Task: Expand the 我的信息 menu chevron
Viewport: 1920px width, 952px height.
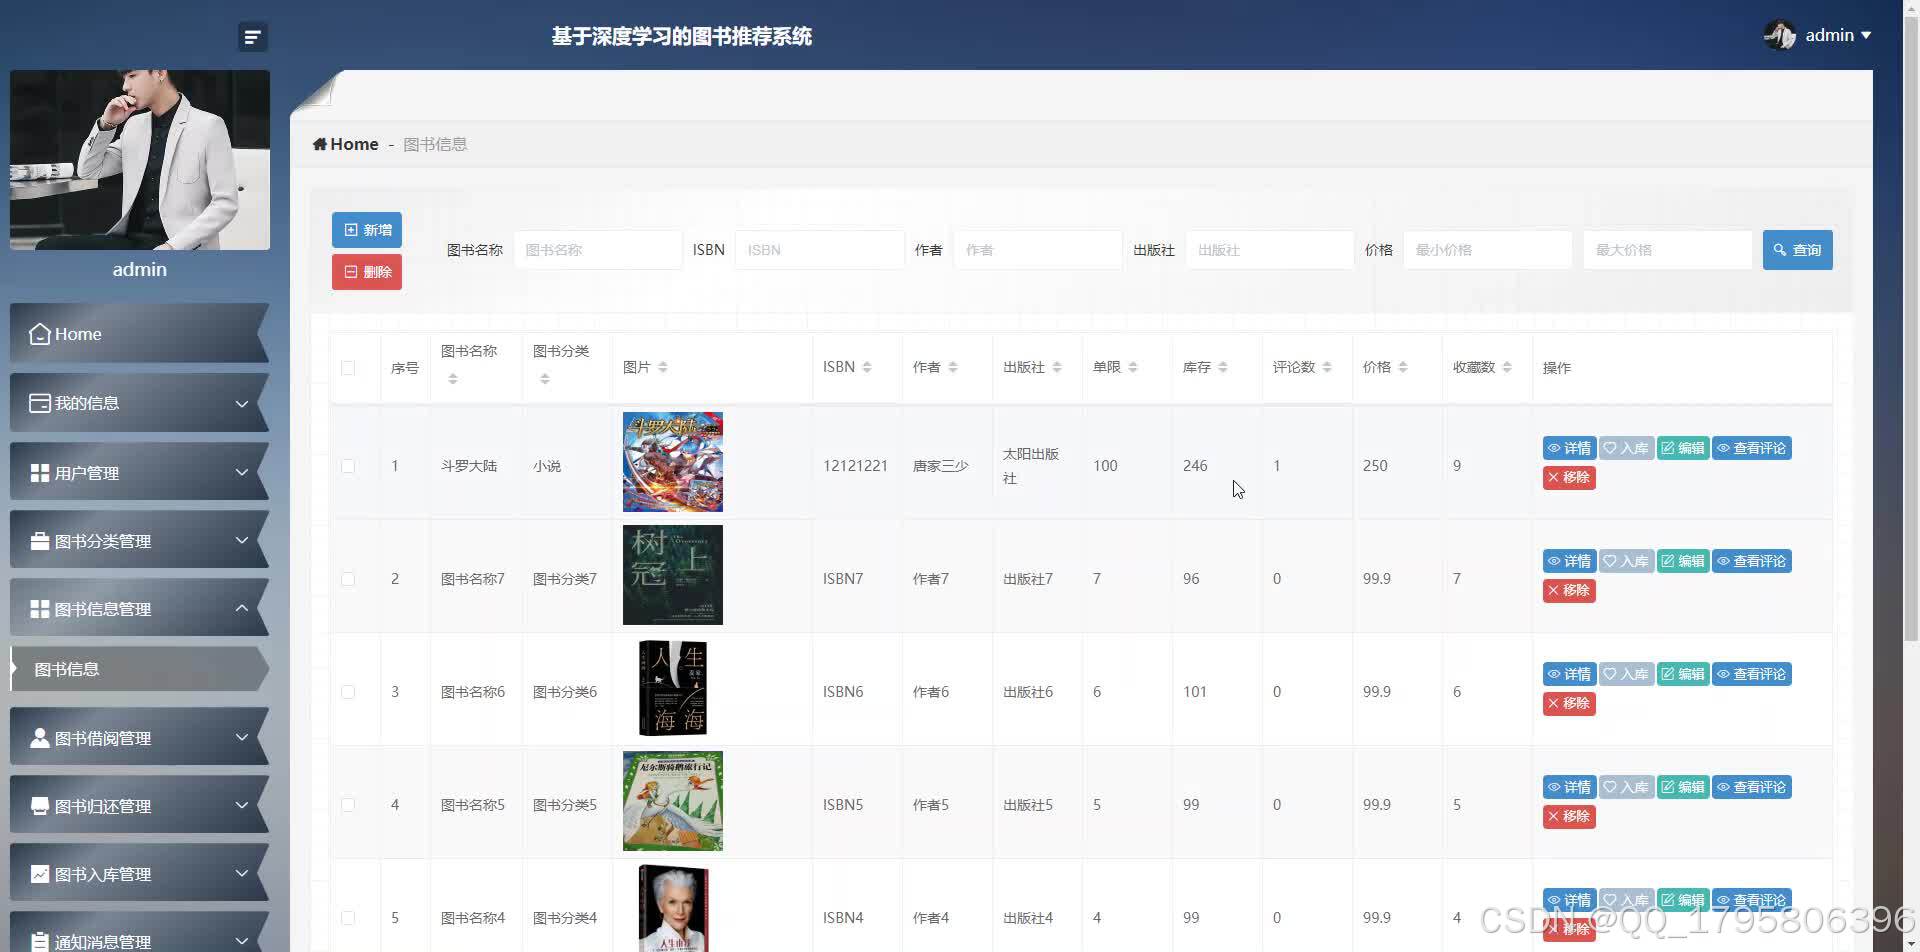Action: point(242,403)
